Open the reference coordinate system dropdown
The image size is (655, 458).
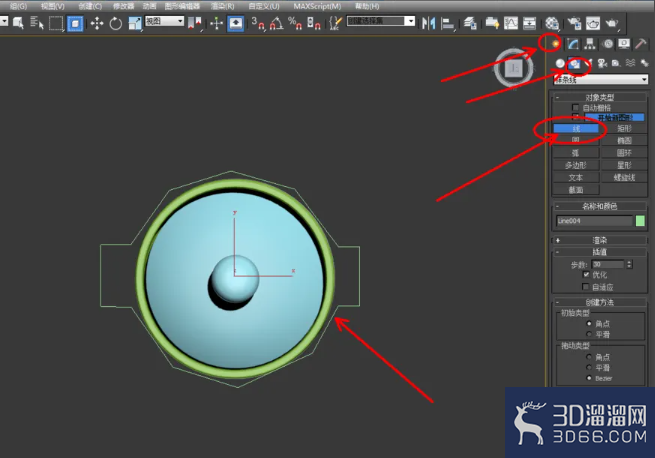165,21
